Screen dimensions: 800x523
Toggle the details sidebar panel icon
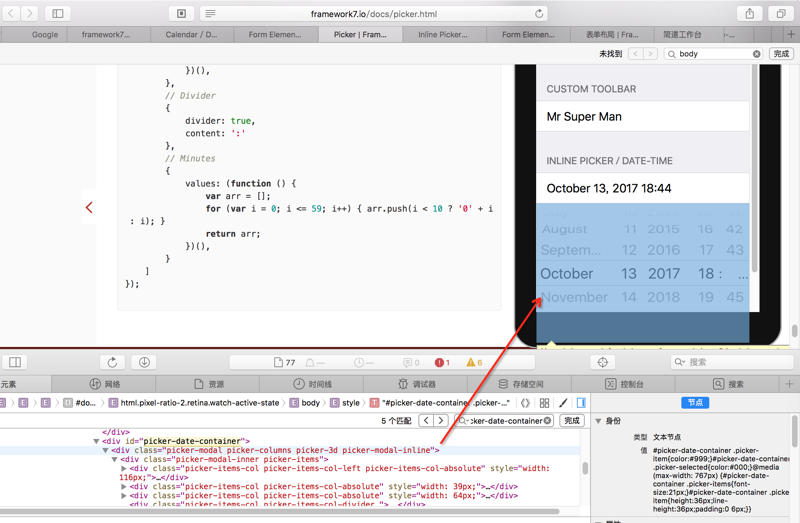point(581,403)
